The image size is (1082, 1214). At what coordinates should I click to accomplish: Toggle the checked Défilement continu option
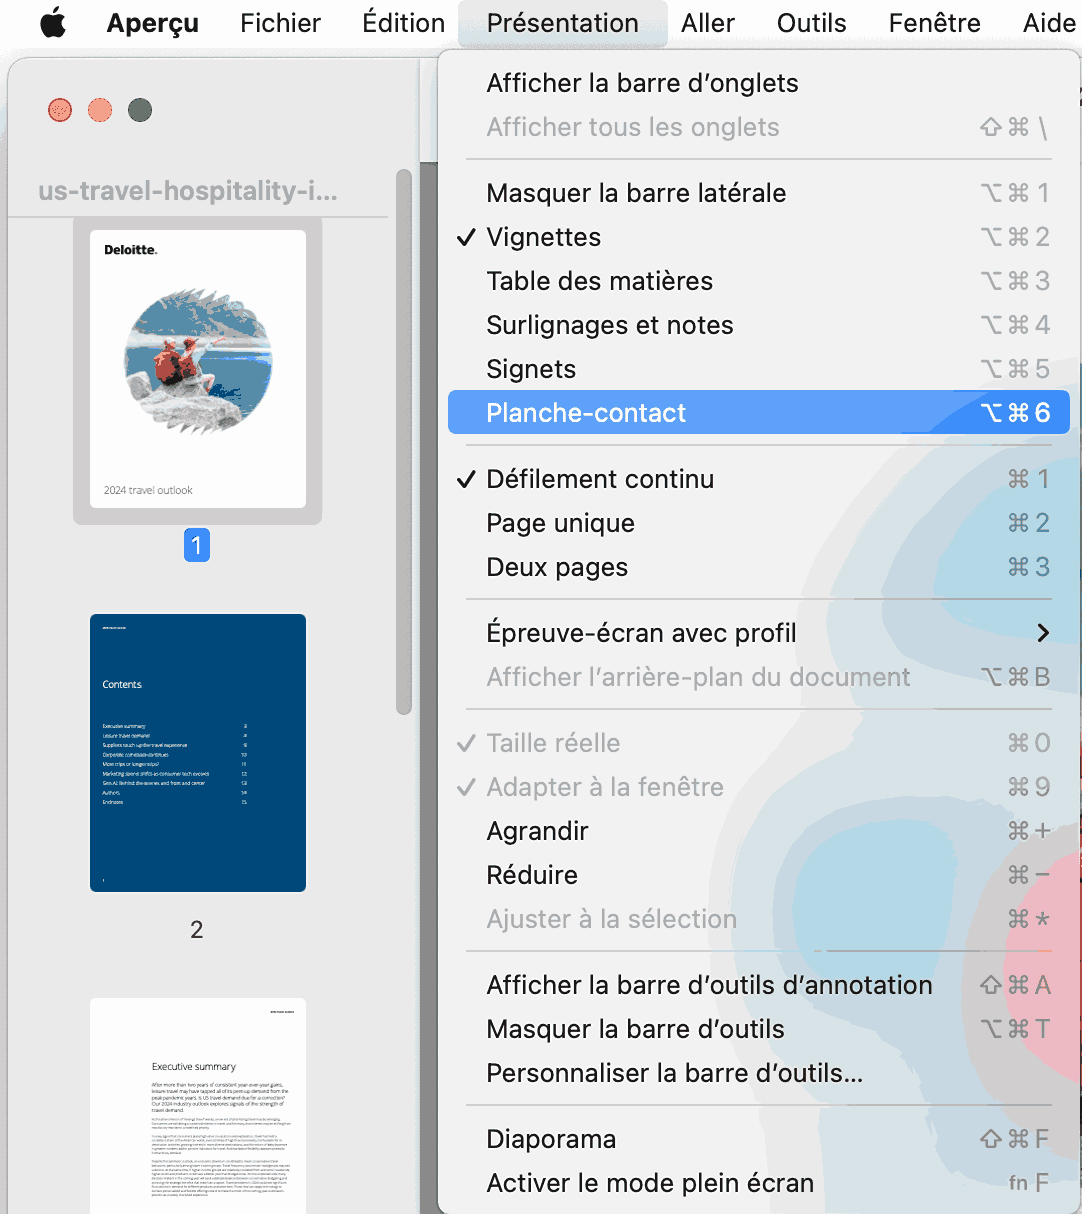pos(759,479)
